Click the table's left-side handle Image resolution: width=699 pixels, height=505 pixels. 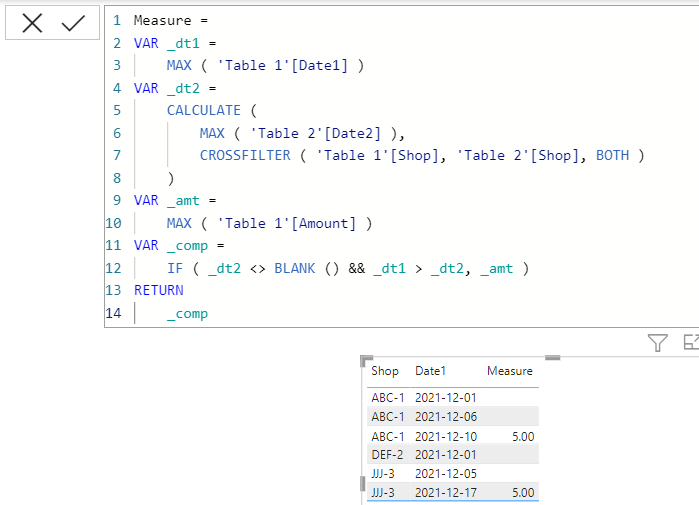(x=362, y=484)
